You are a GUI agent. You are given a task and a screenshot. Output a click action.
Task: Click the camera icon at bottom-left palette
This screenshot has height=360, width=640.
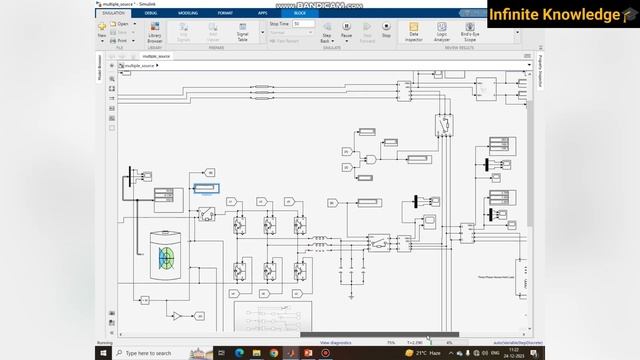(112, 313)
